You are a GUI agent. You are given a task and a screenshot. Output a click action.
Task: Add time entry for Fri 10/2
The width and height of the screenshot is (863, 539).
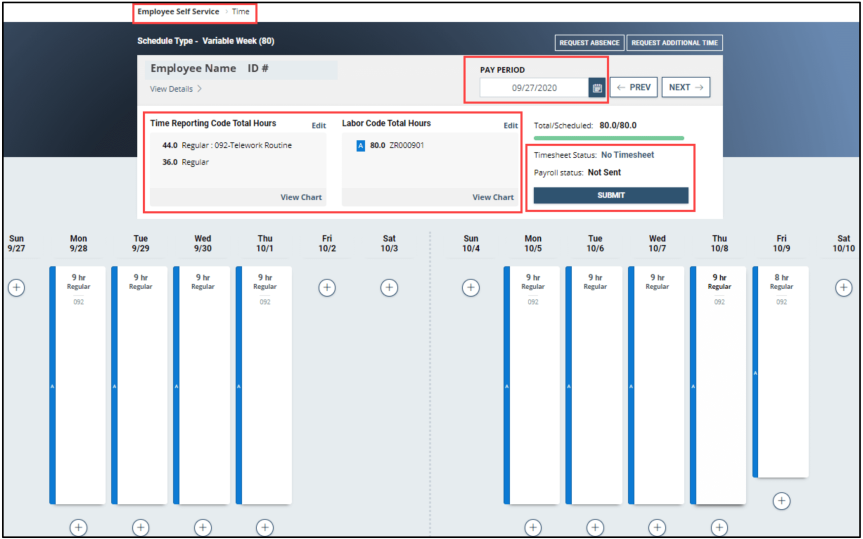(327, 288)
